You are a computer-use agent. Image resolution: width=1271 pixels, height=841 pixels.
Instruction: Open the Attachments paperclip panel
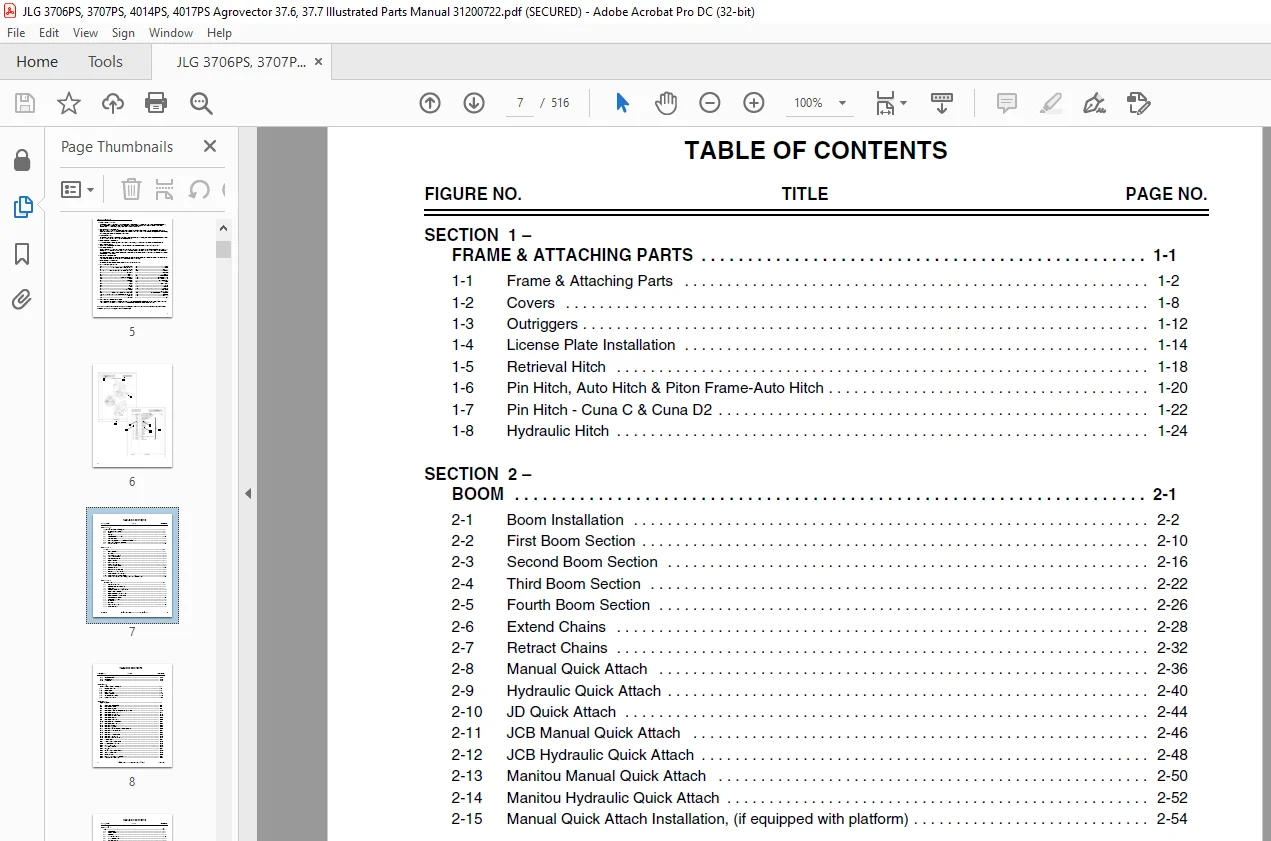tap(22, 299)
